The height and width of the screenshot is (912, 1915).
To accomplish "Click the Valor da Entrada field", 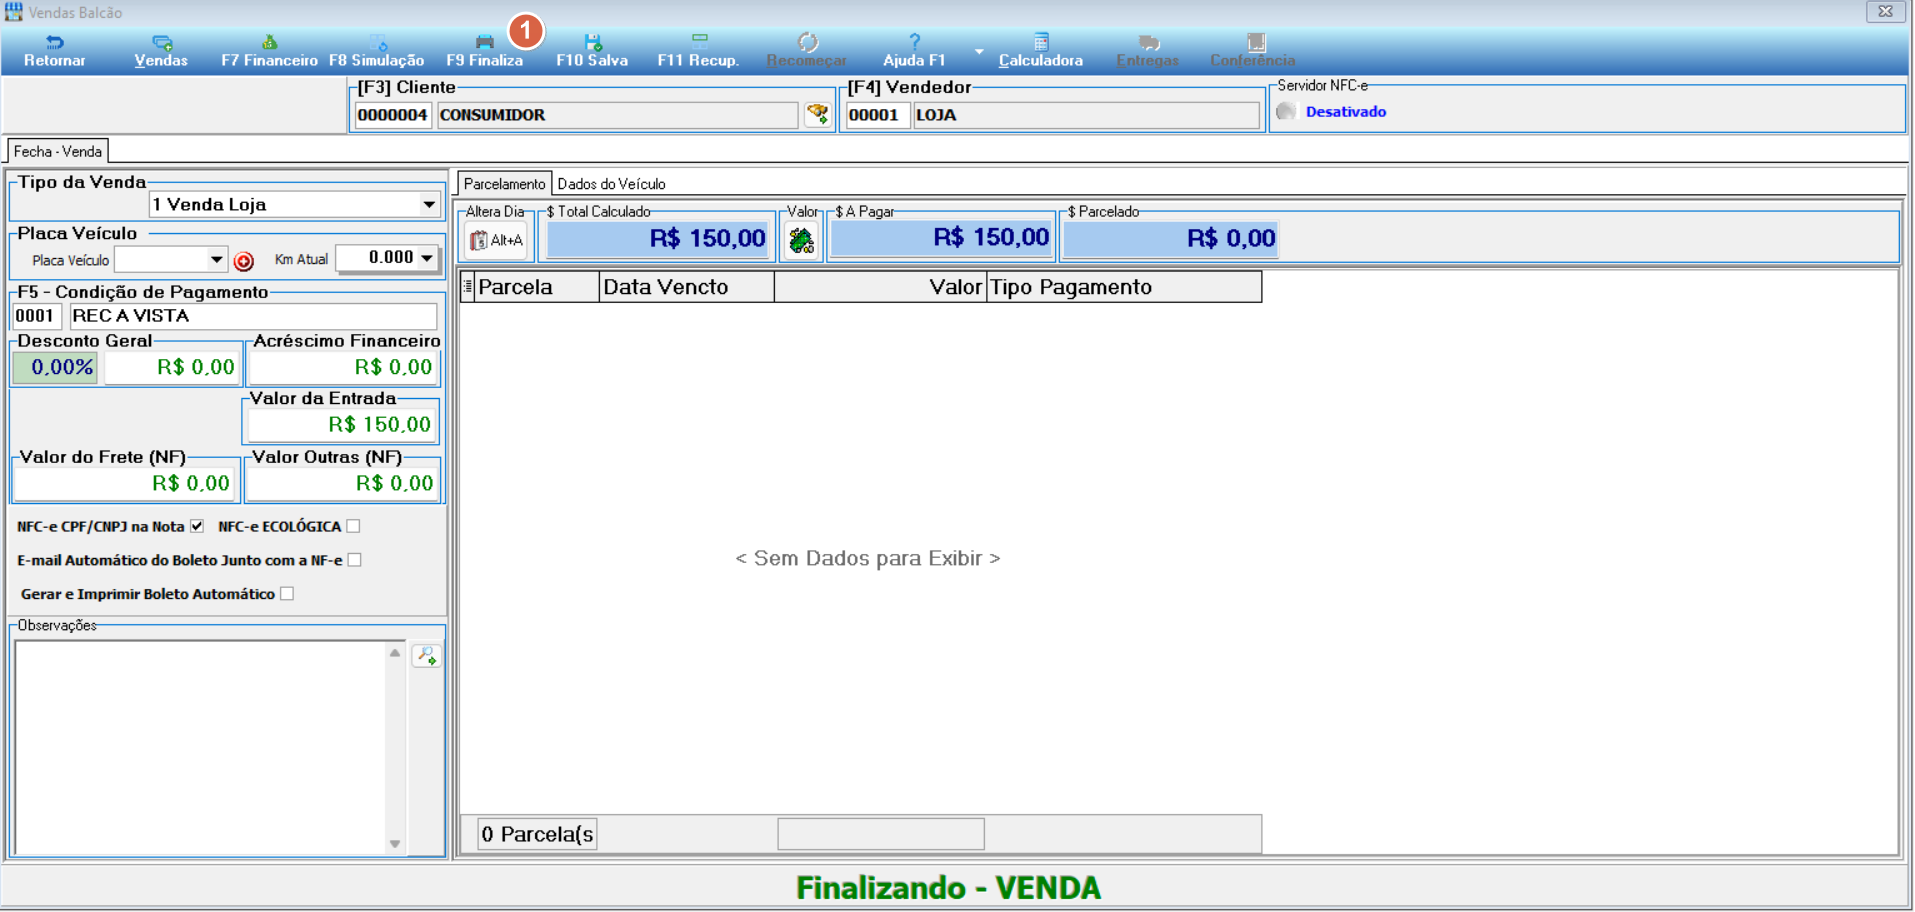I will (x=341, y=424).
